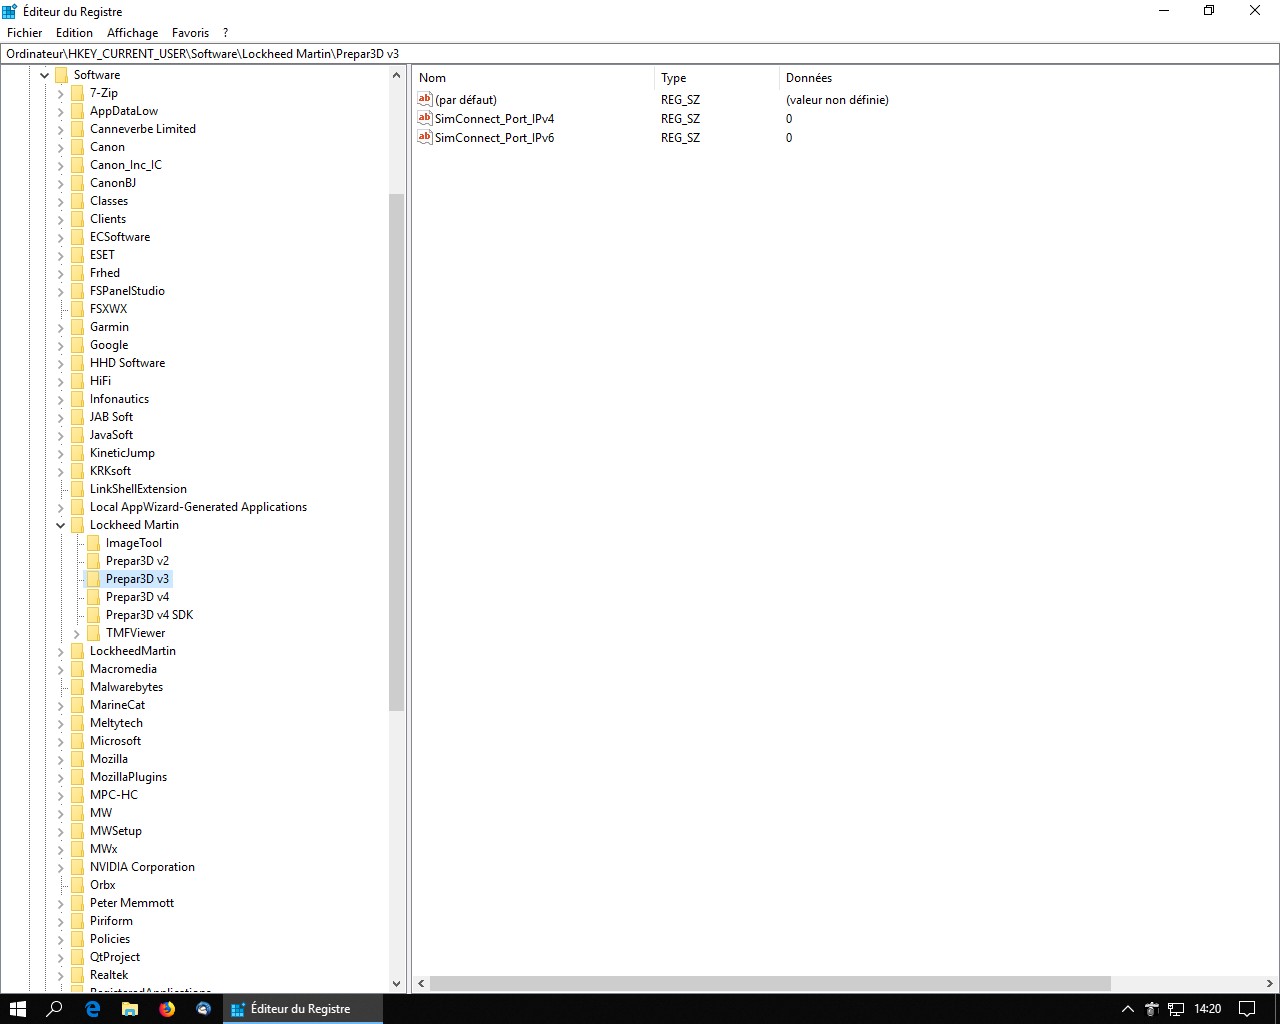
Task: Click the SimConnect_Port_IPv6 string value icon
Action: (x=425, y=137)
